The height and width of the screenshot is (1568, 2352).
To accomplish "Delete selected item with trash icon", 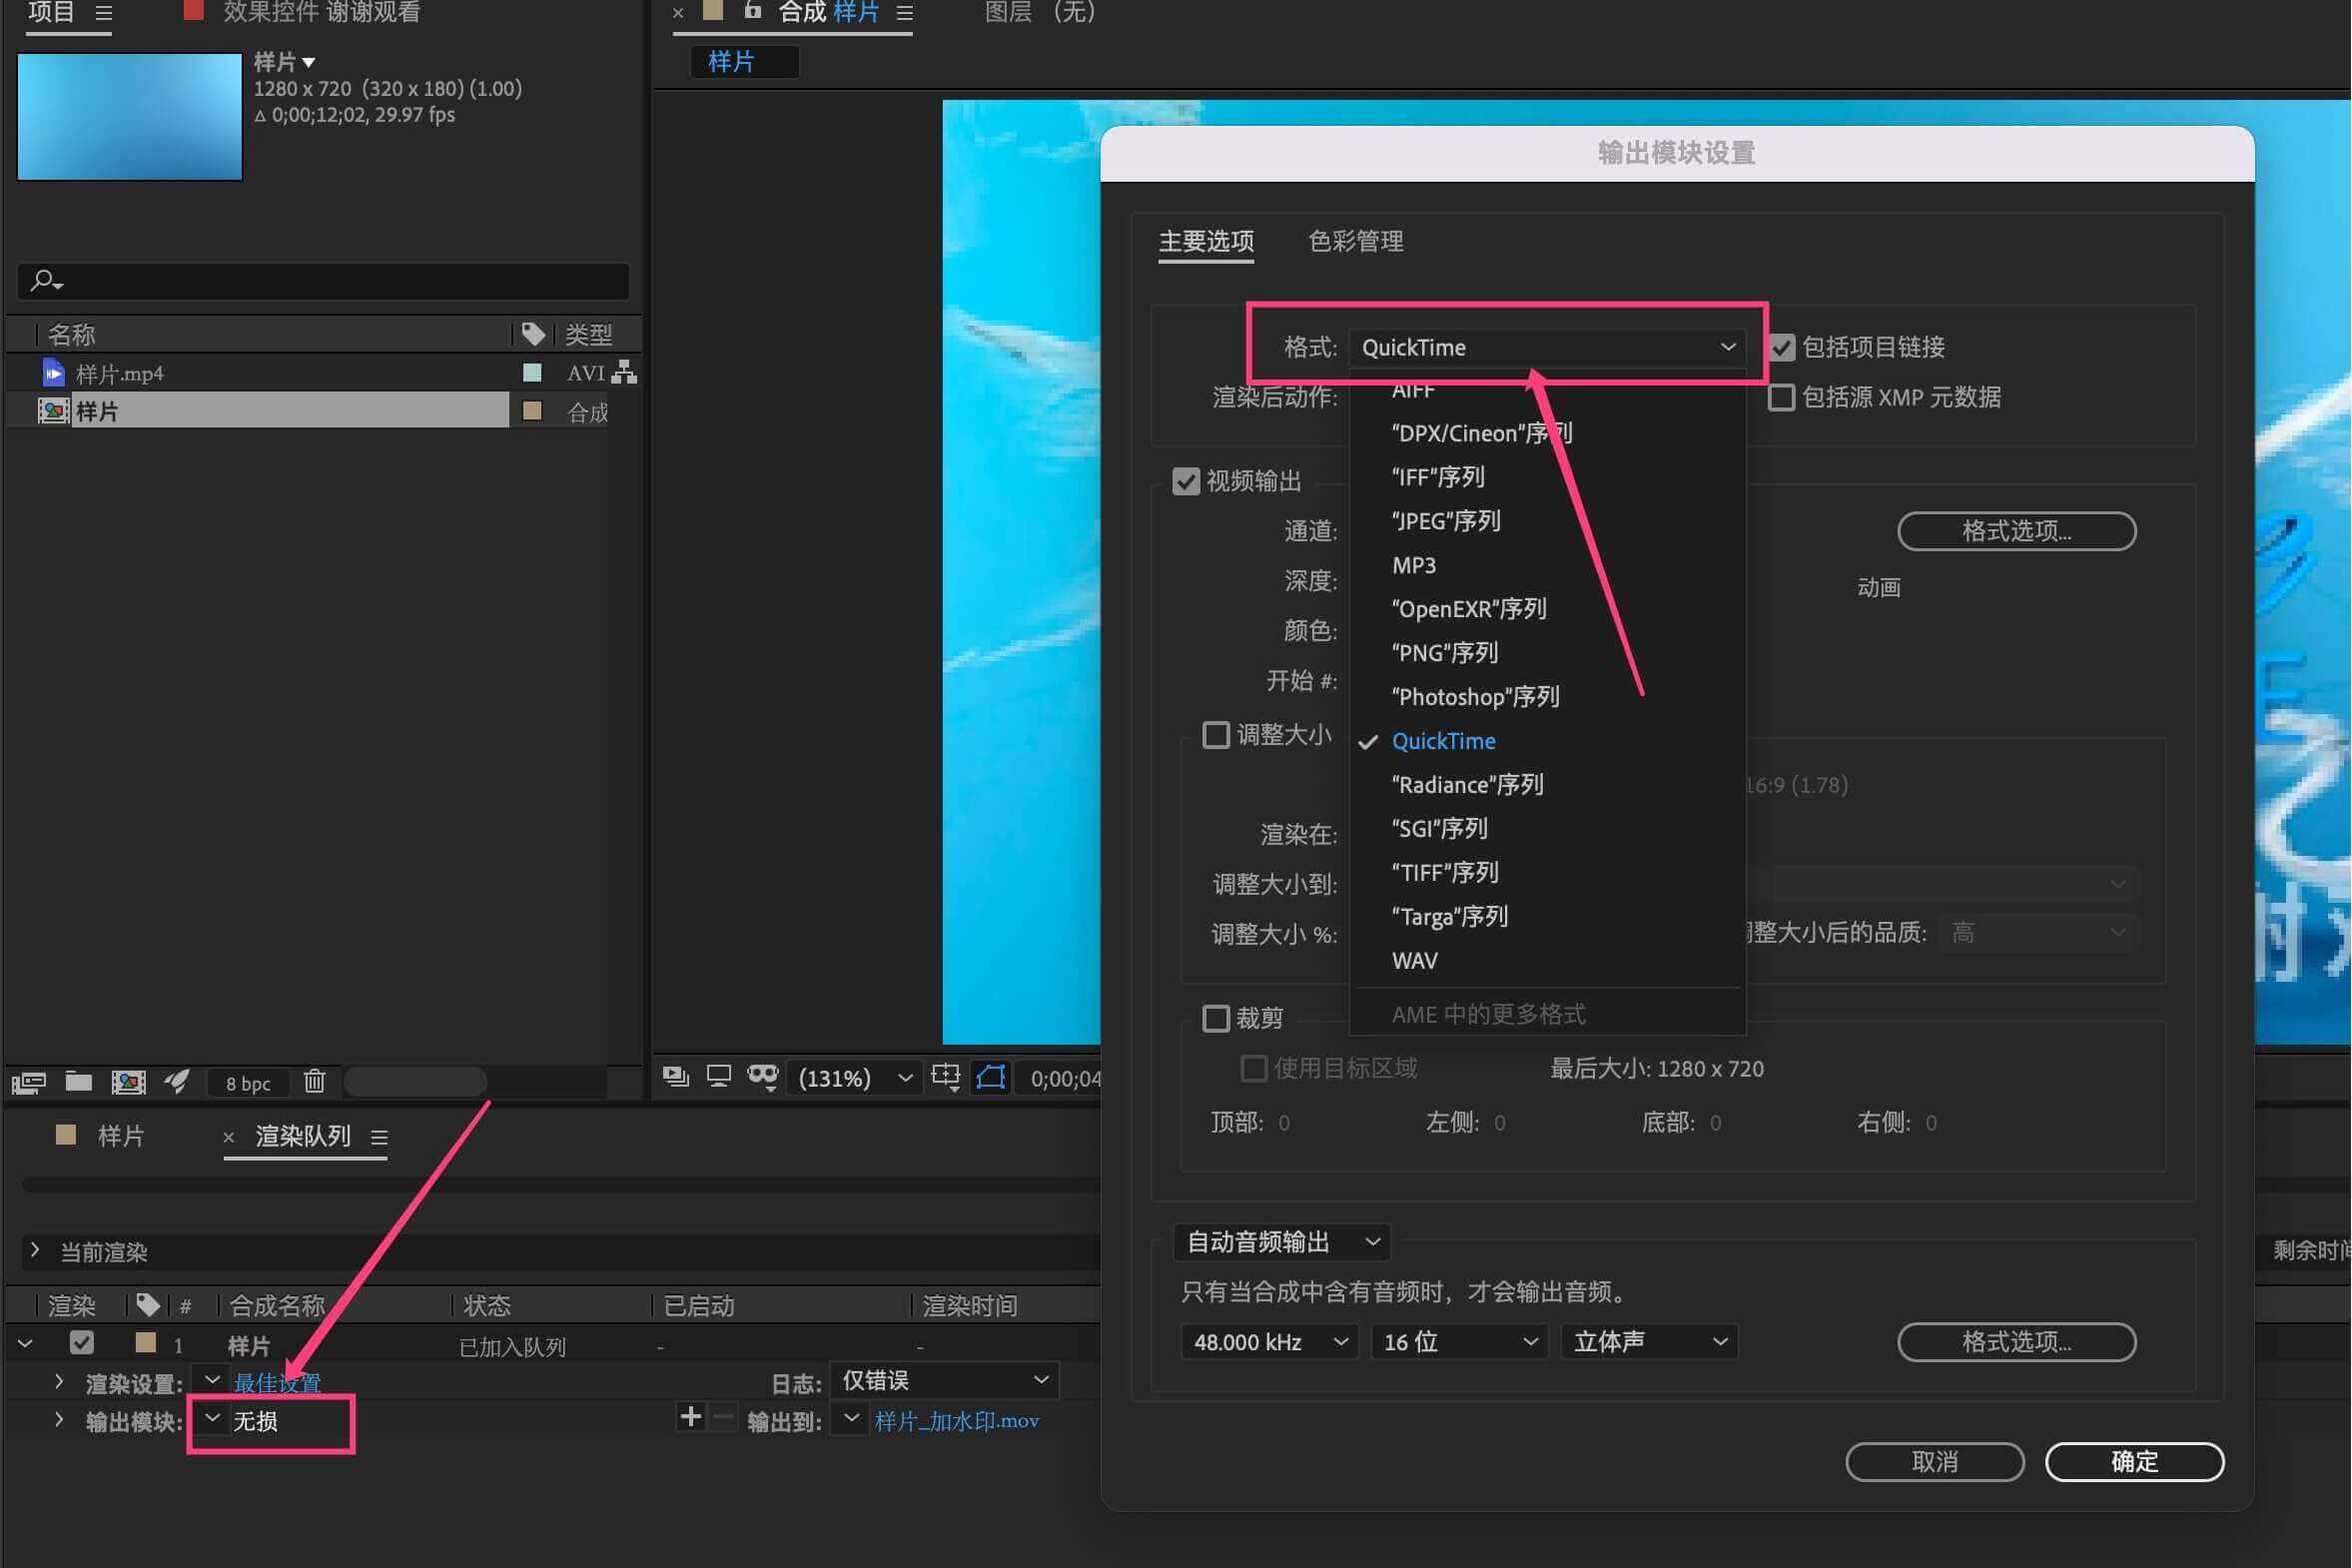I will point(314,1081).
